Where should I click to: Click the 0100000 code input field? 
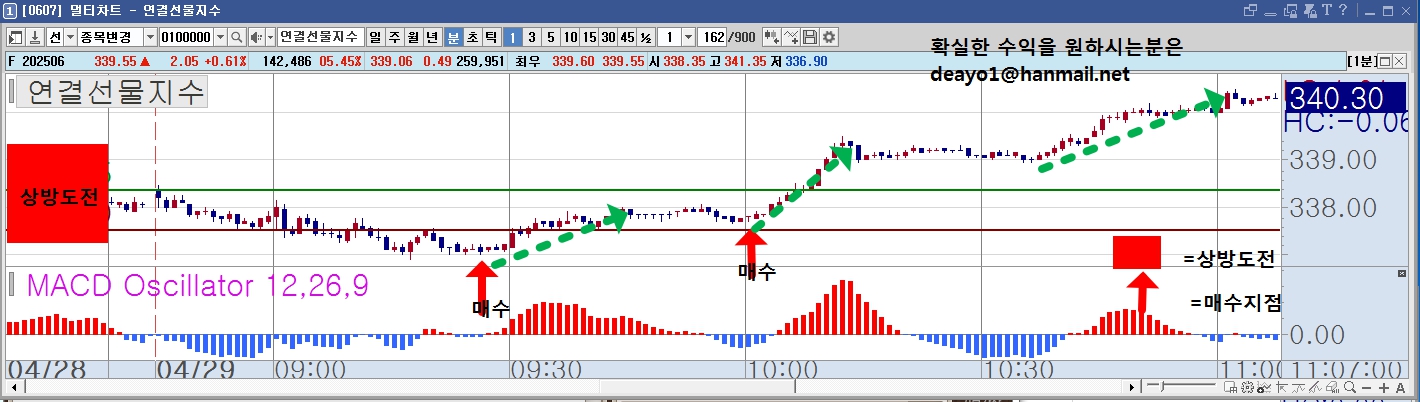[186, 37]
